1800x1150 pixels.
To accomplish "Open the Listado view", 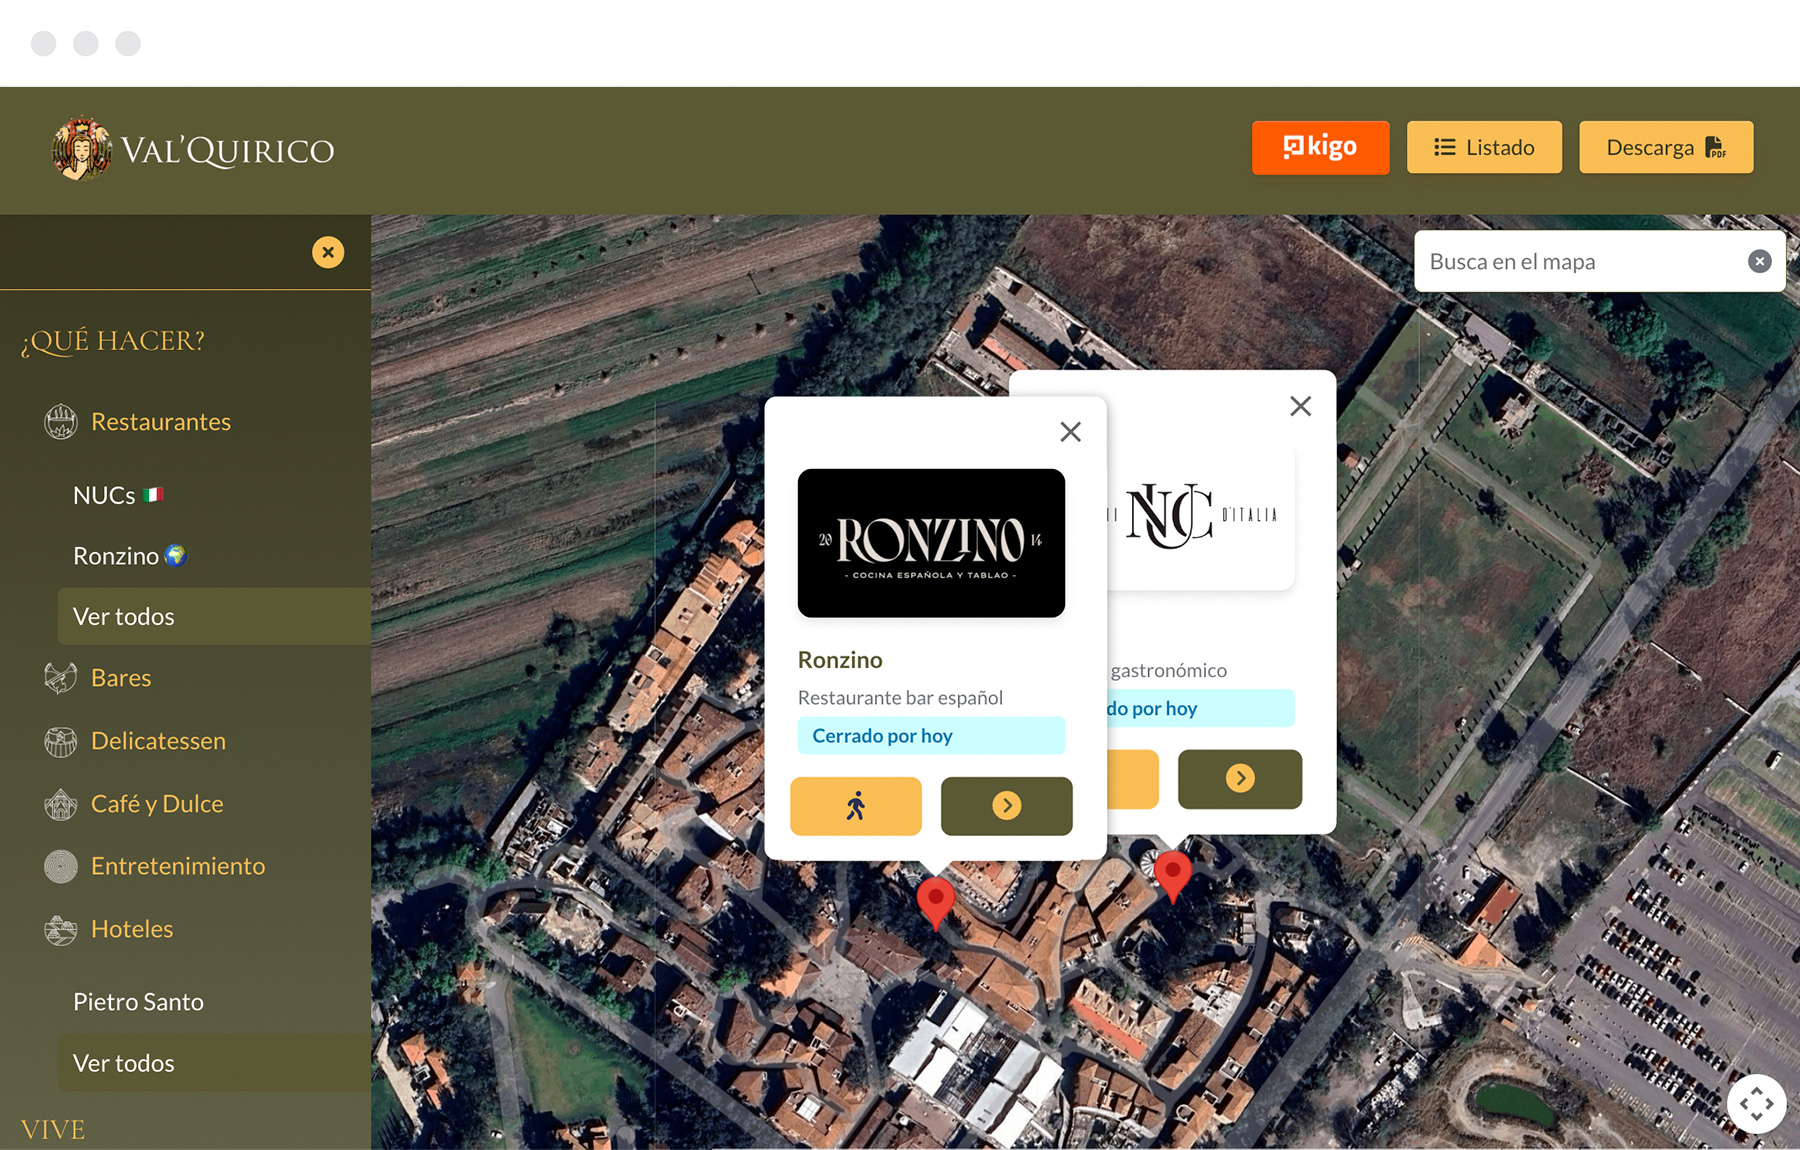I will click(x=1484, y=147).
